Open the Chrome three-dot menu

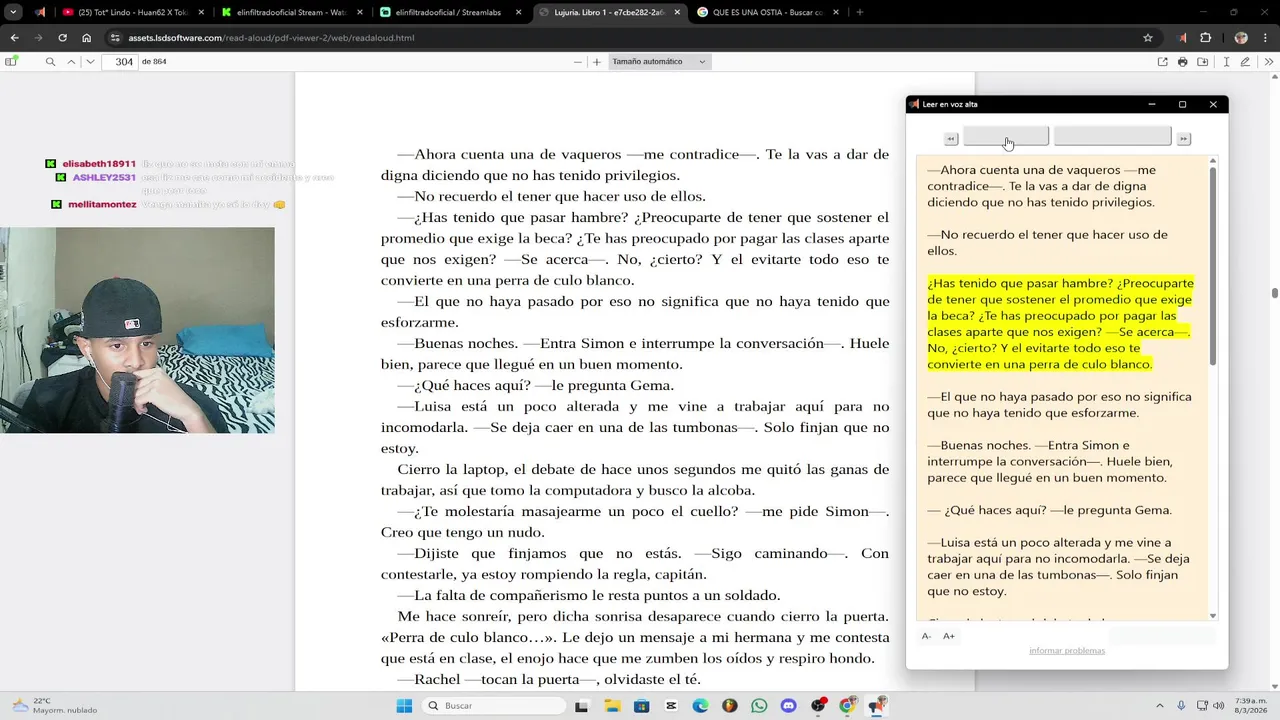click(x=1266, y=38)
